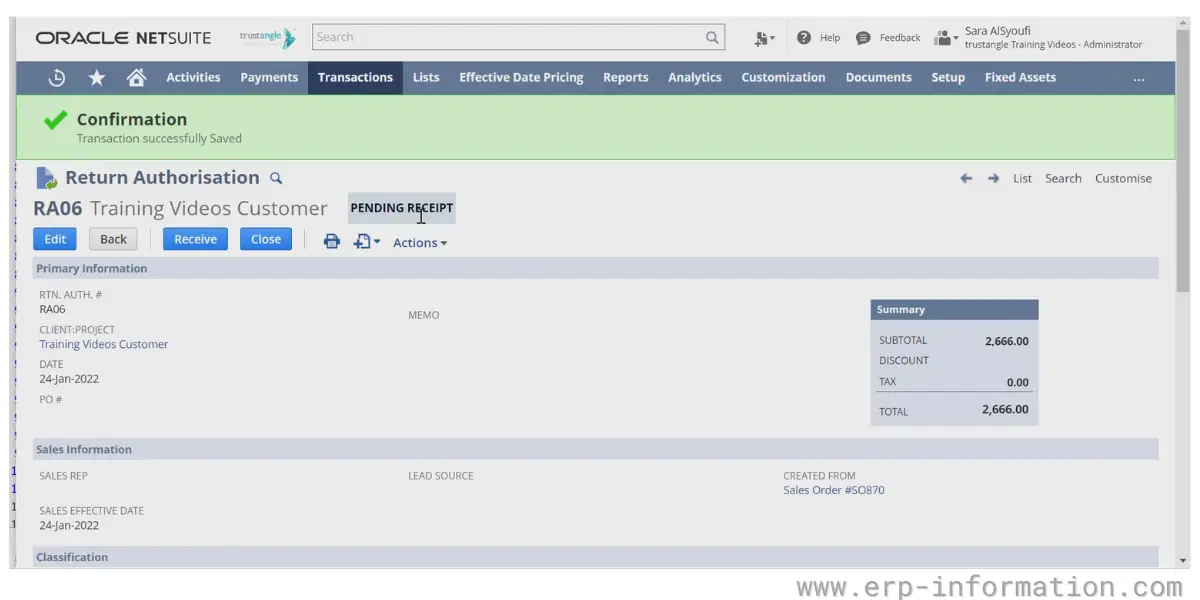Click the Search link near Customise
This screenshot has width=1200, height=600.
coord(1063,178)
